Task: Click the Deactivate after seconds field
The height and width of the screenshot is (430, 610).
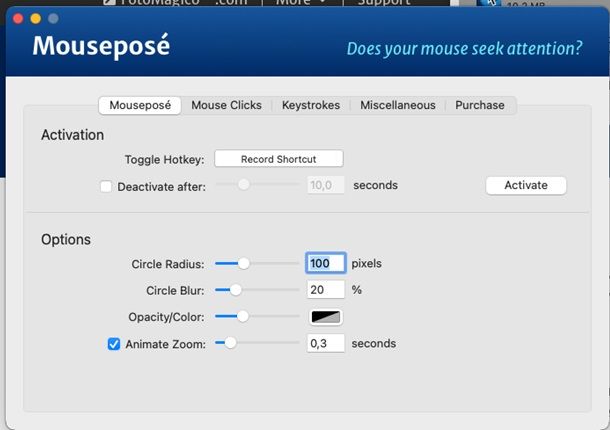Action: [x=326, y=185]
